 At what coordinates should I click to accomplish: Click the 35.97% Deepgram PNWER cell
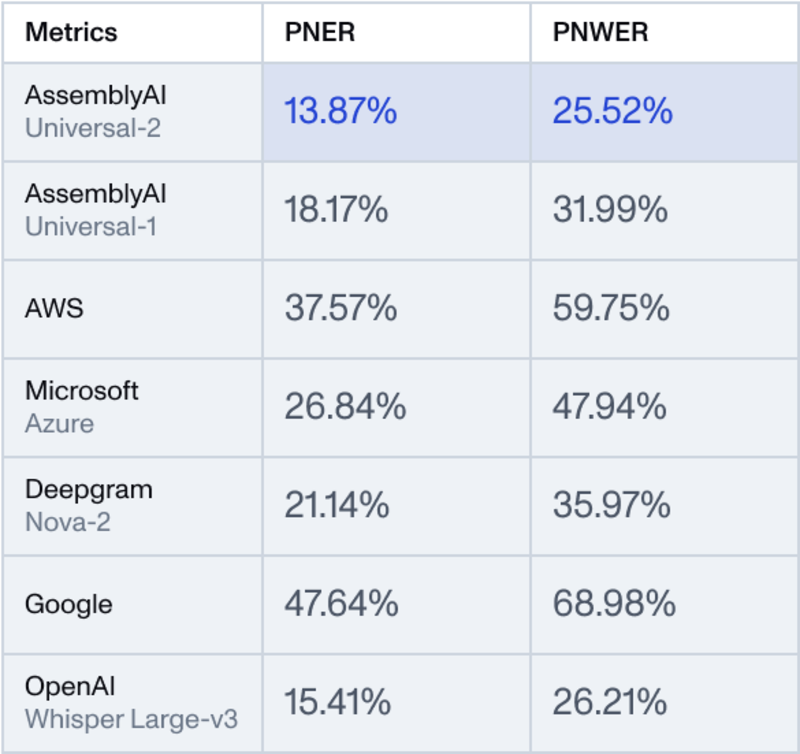point(611,506)
